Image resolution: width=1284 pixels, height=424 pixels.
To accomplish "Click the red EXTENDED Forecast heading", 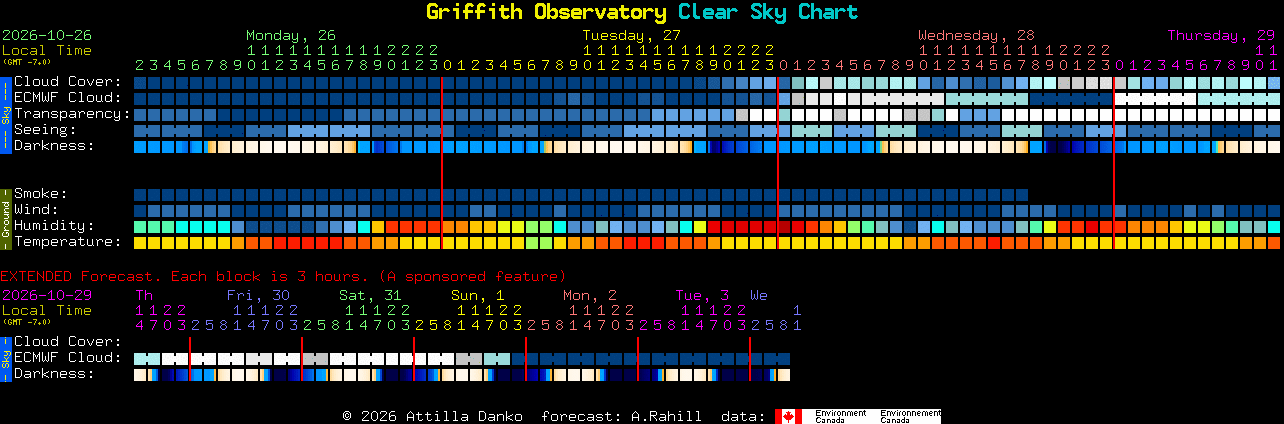I will pyautogui.click(x=283, y=276).
